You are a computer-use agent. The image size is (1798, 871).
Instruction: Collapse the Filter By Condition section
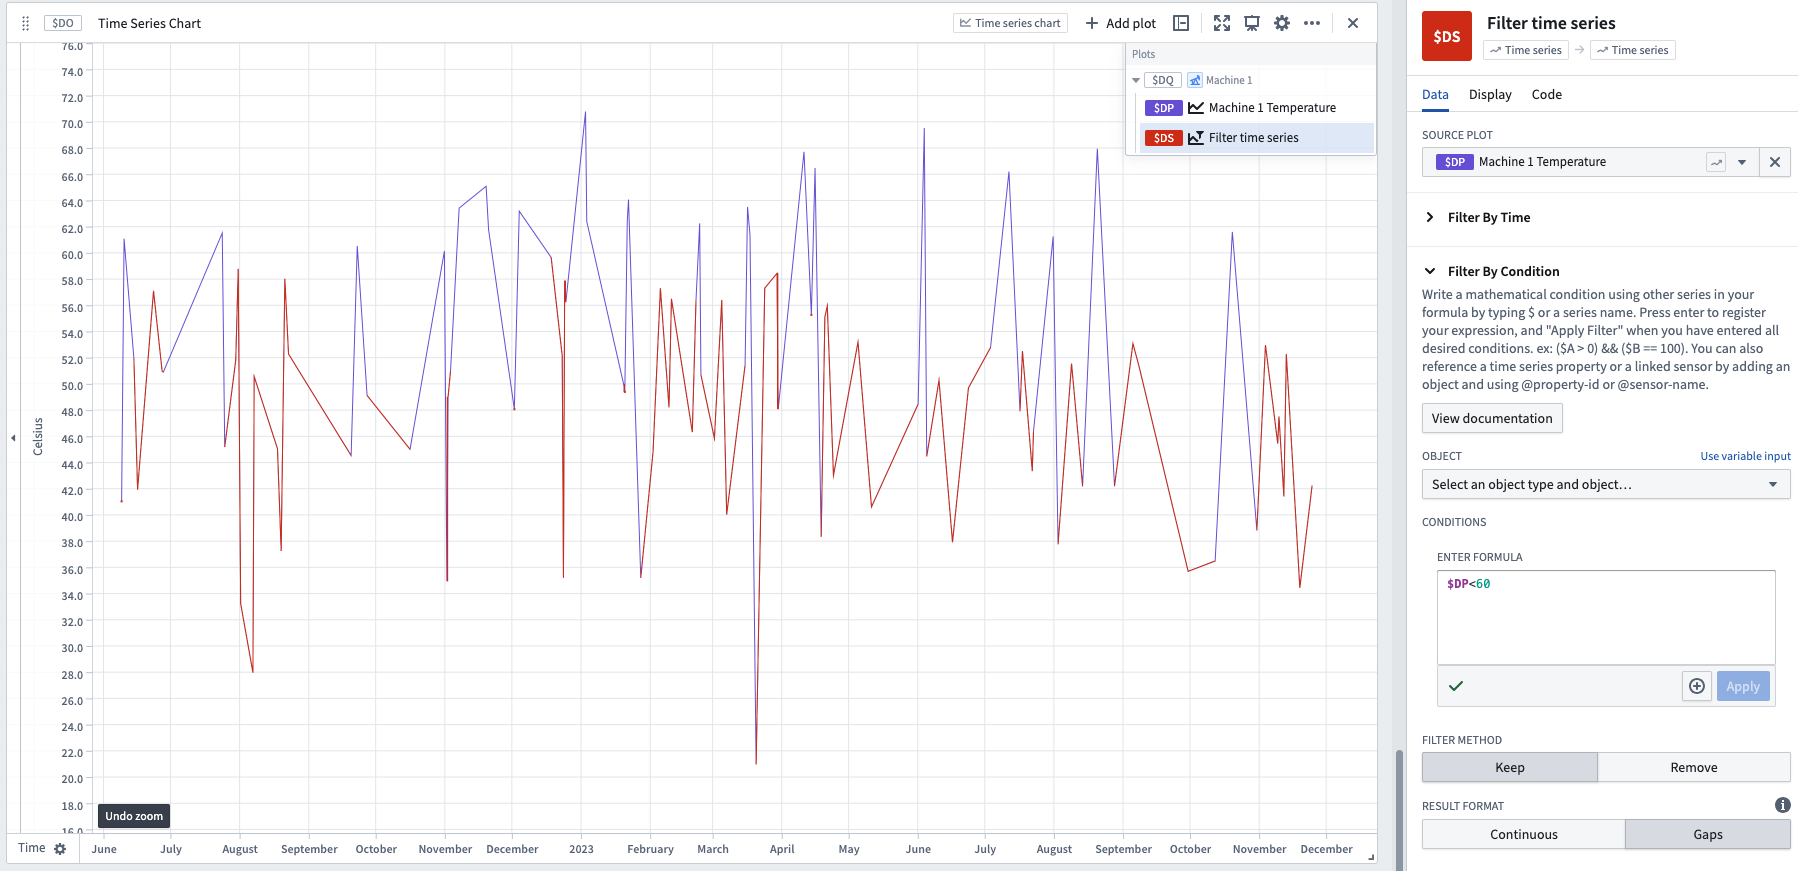[x=1430, y=271]
